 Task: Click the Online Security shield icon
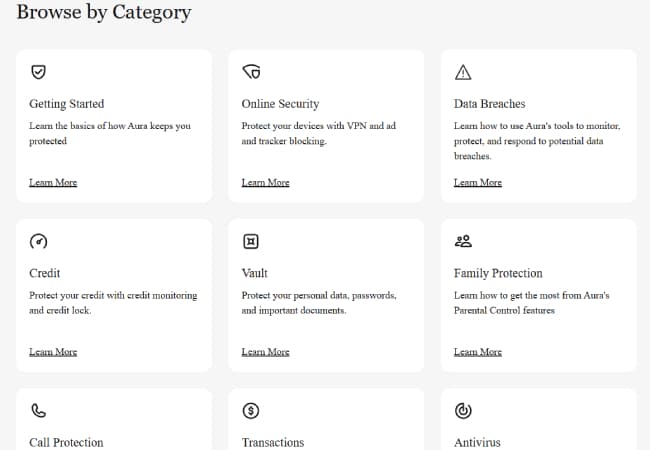[251, 72]
